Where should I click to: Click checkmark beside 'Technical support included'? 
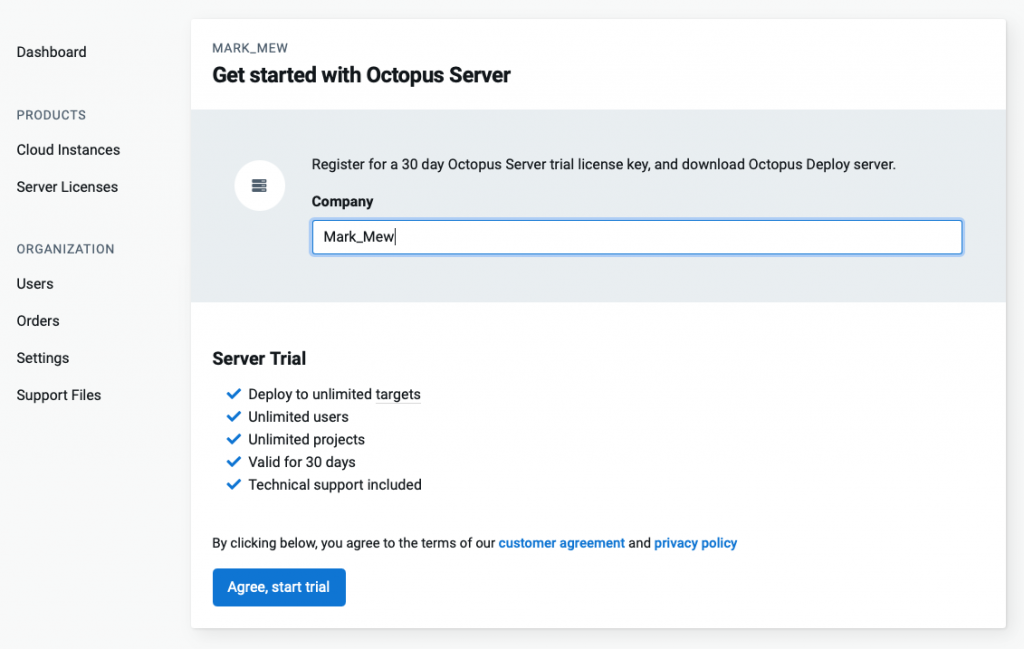point(234,484)
